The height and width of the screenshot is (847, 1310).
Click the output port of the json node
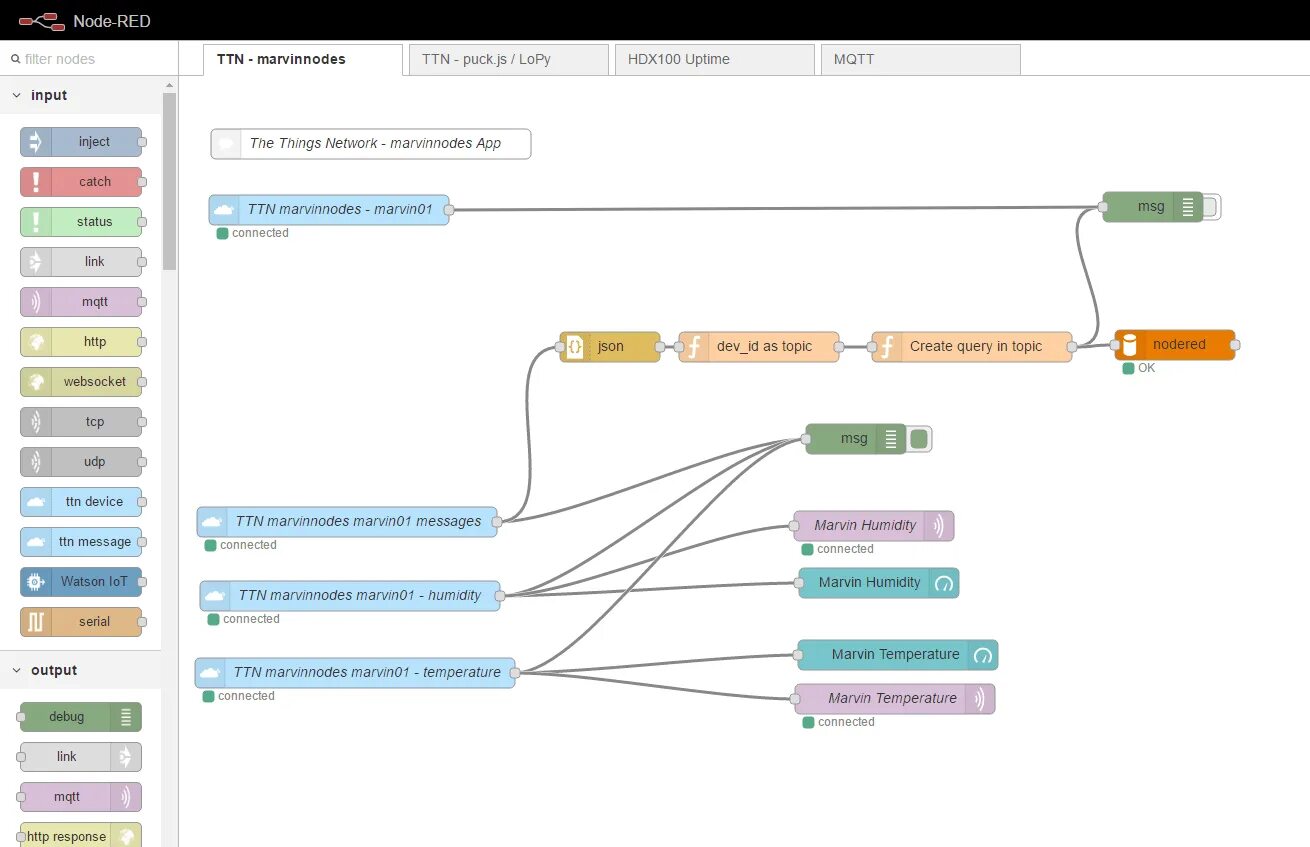660,347
